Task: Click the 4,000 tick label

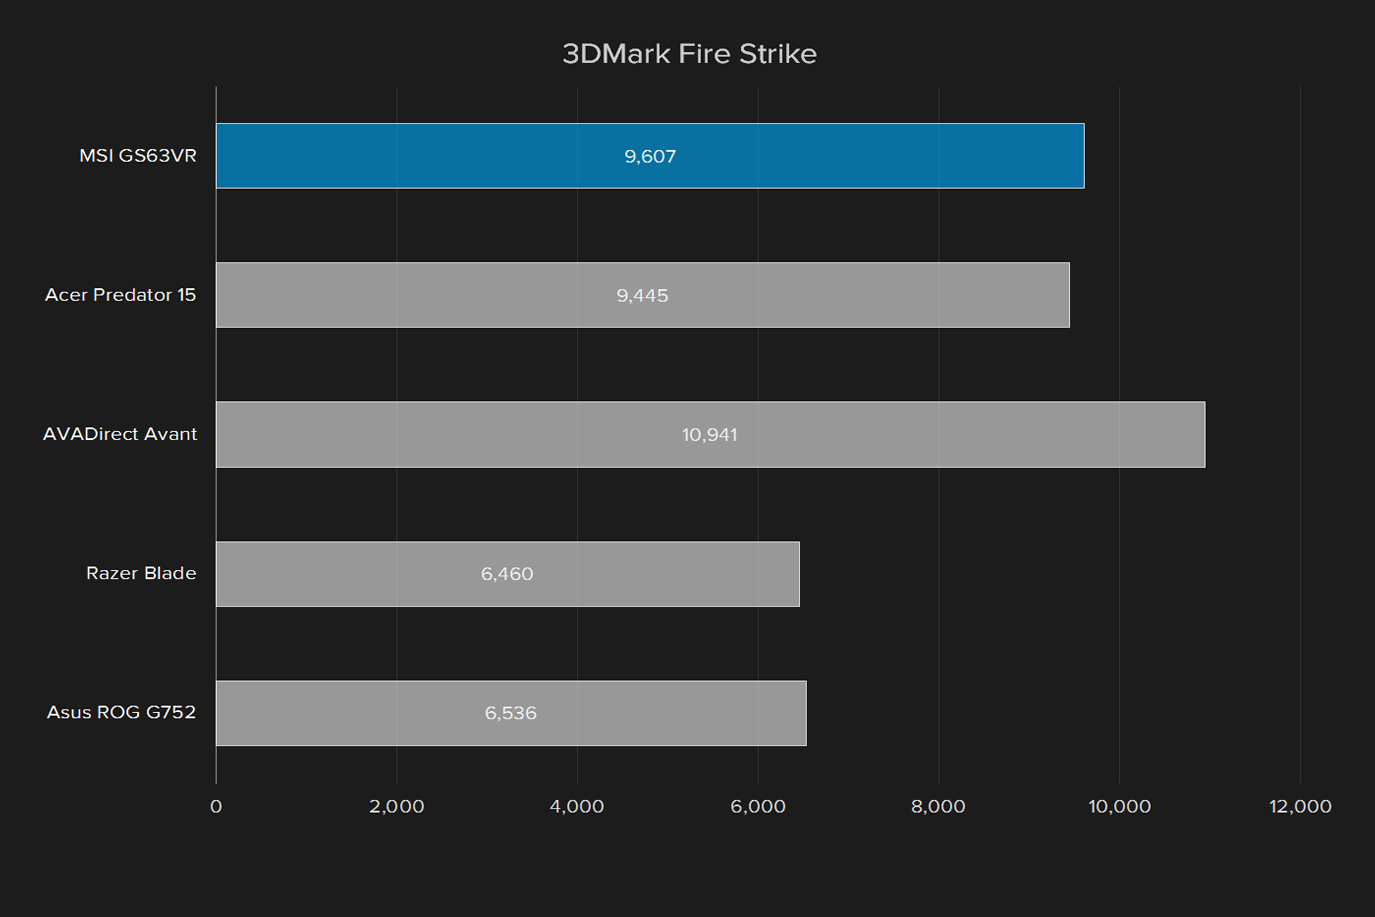Action: (x=577, y=806)
